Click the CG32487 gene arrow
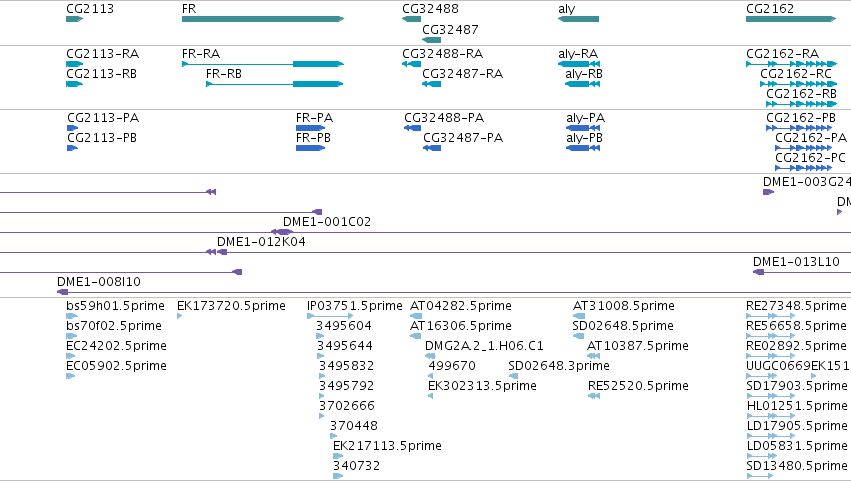851x481 pixels. point(431,40)
